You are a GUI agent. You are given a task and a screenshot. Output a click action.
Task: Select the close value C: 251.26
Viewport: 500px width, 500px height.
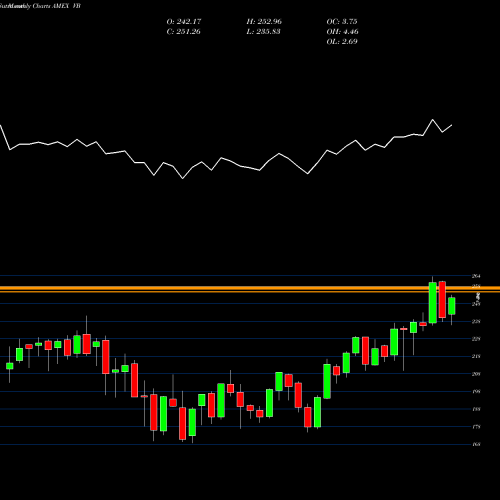(x=183, y=32)
